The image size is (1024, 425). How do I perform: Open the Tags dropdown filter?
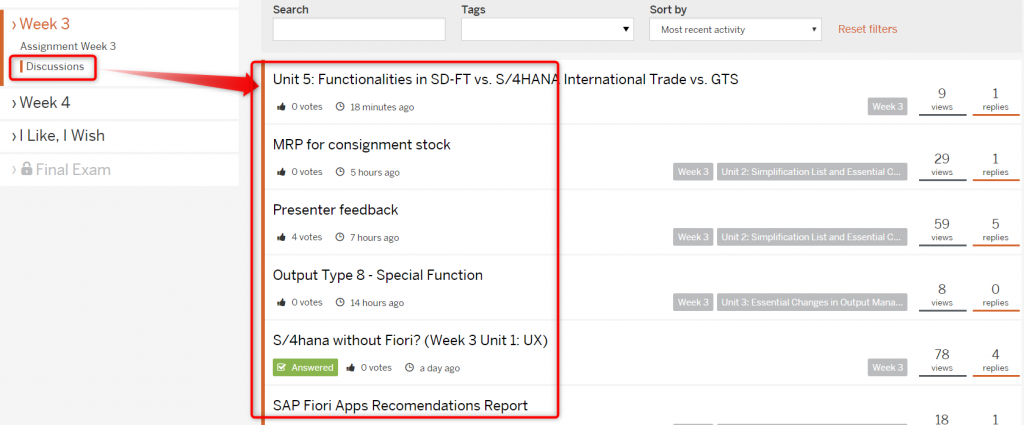pyautogui.click(x=547, y=29)
